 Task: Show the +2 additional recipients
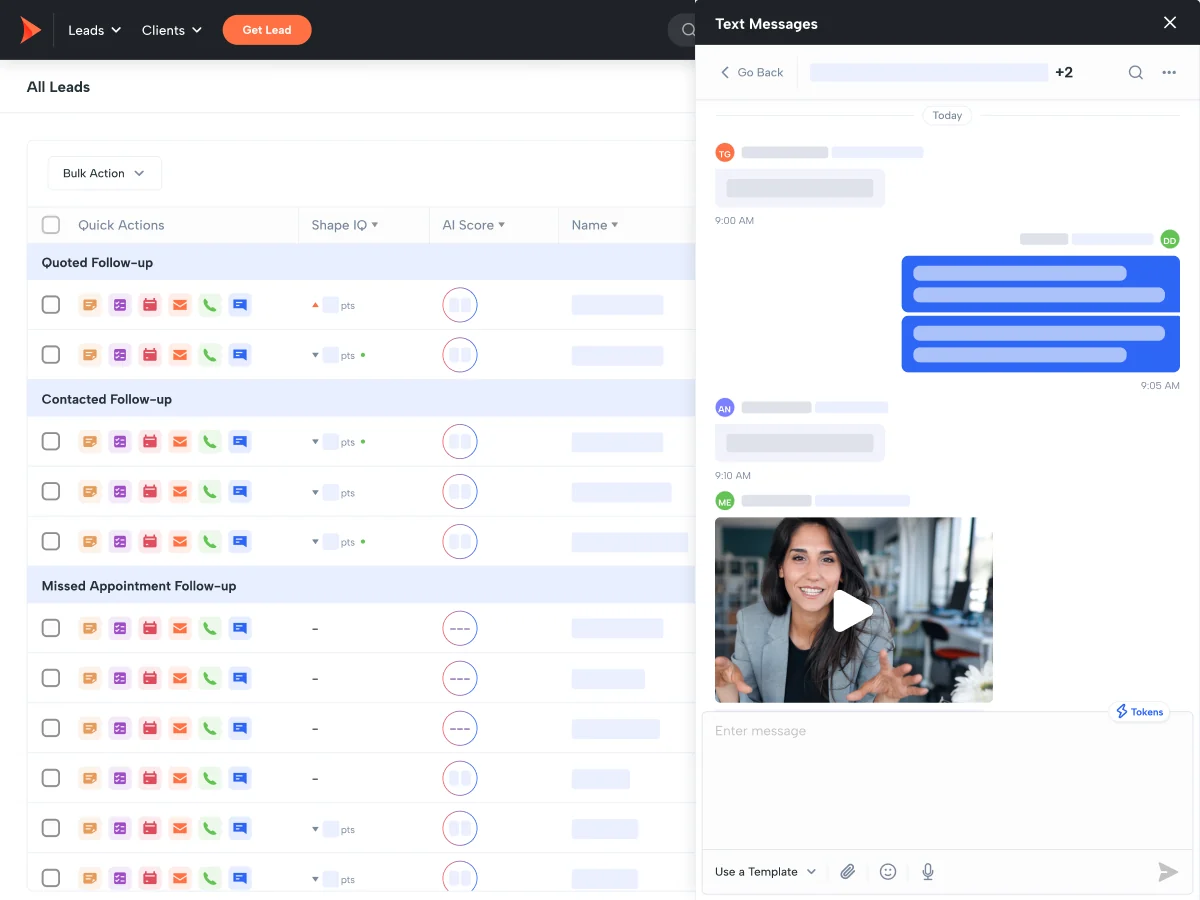(1064, 72)
